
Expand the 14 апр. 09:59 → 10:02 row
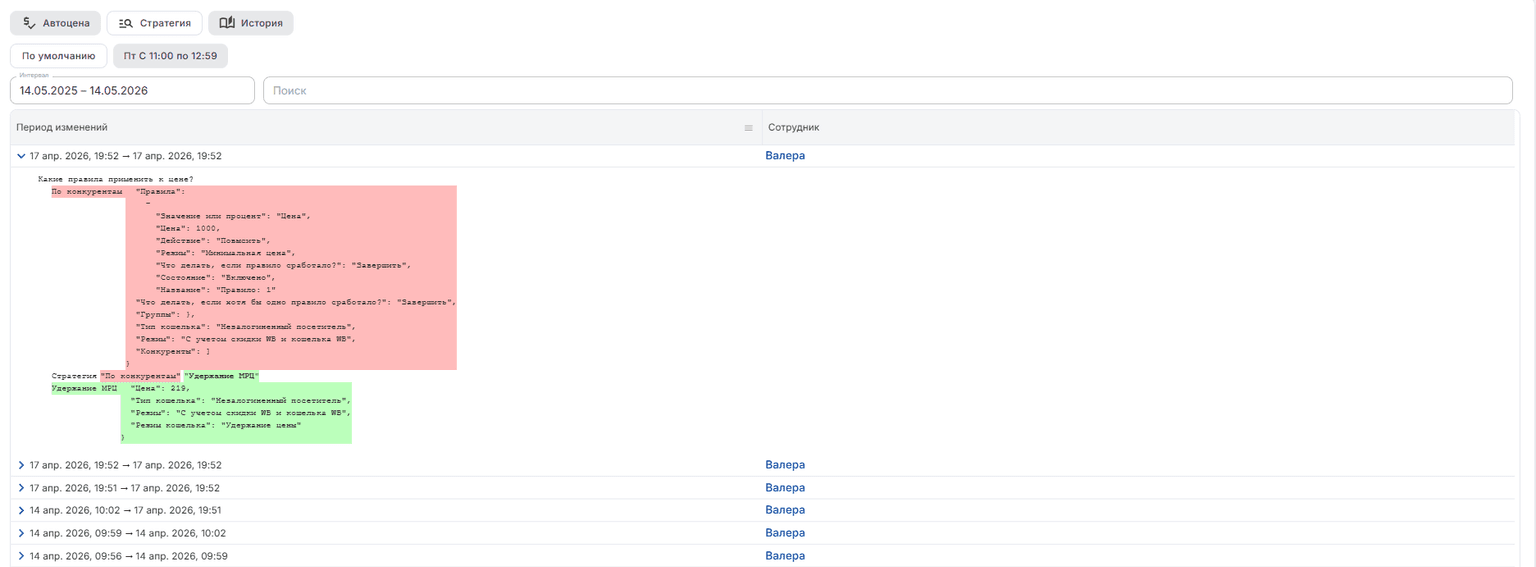(x=22, y=533)
